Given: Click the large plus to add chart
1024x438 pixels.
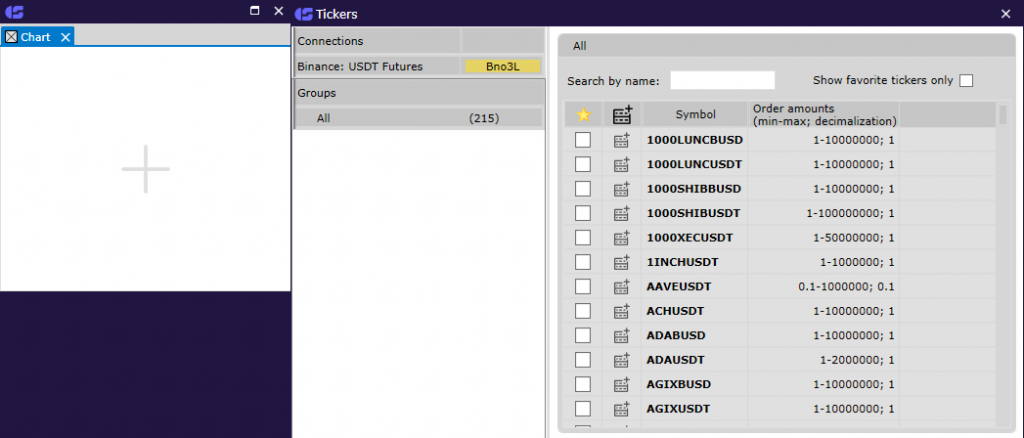Looking at the screenshot, I should pyautogui.click(x=146, y=169).
